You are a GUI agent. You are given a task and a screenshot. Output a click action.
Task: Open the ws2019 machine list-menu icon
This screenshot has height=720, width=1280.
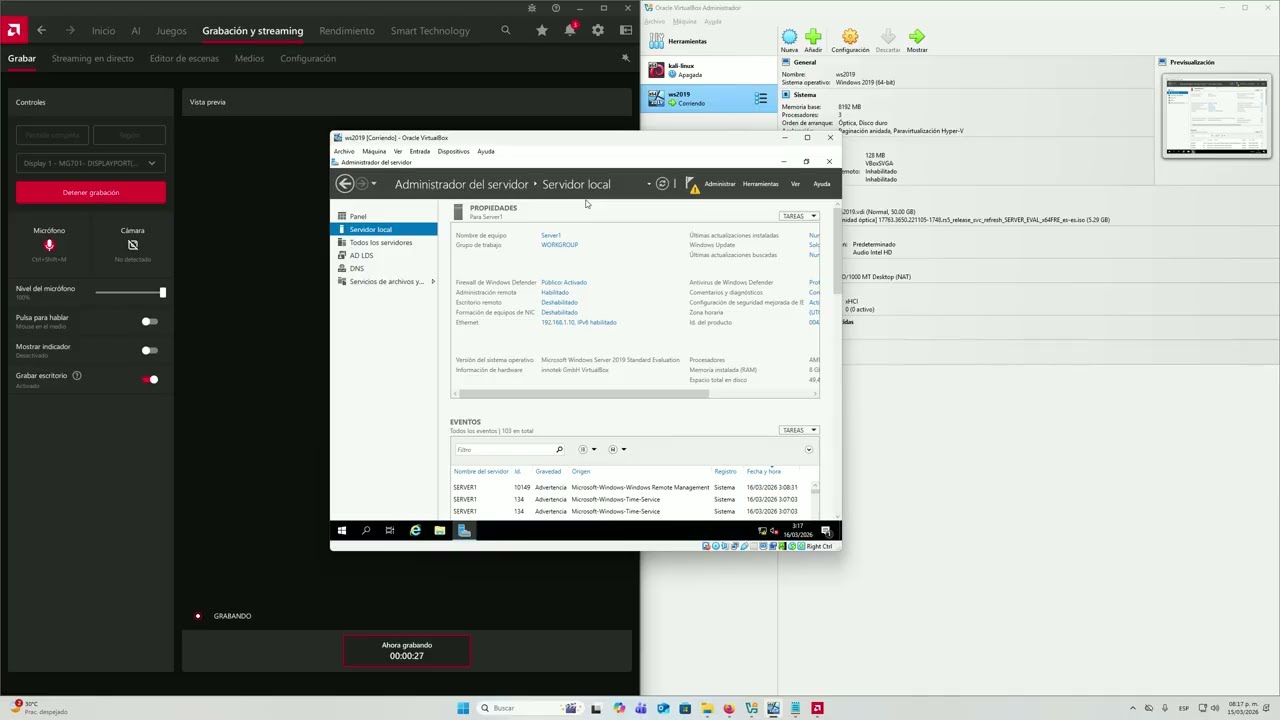(x=761, y=98)
